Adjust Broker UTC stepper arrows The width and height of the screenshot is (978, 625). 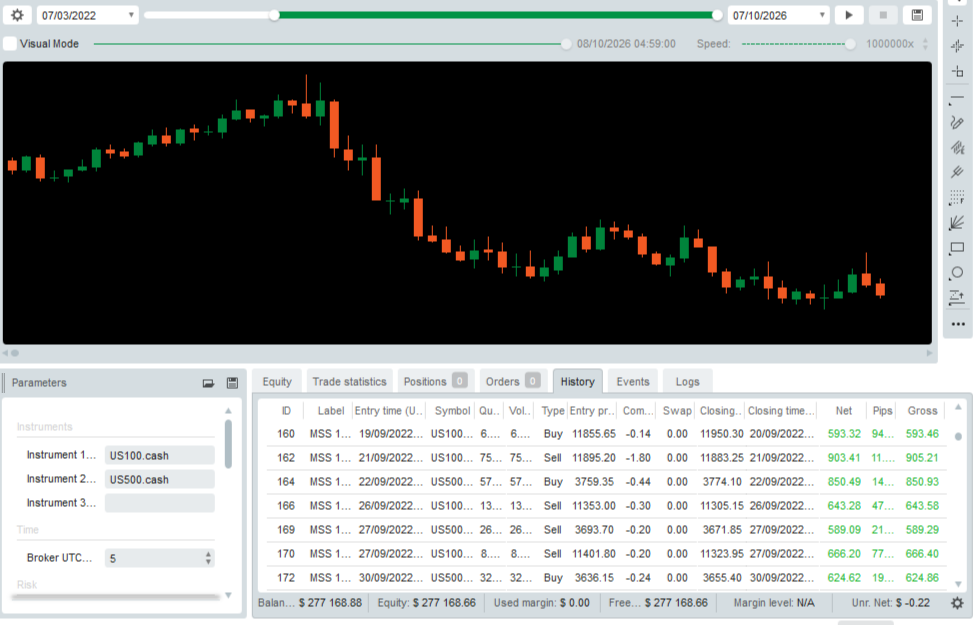coord(208,558)
